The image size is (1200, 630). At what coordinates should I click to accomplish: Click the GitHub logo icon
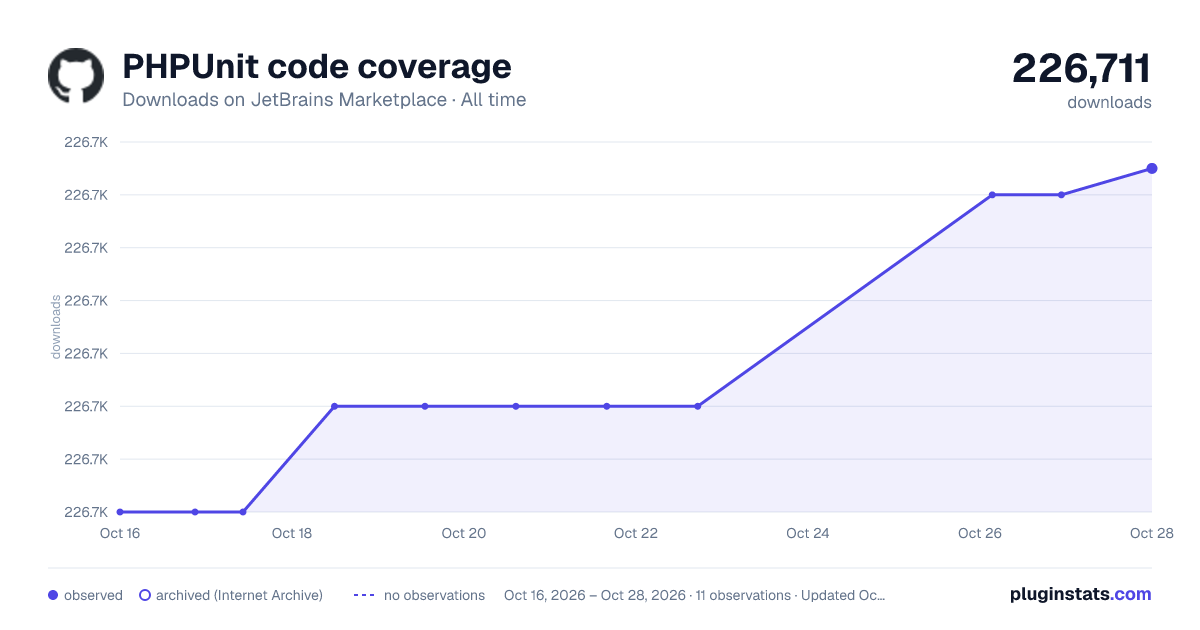(76, 76)
